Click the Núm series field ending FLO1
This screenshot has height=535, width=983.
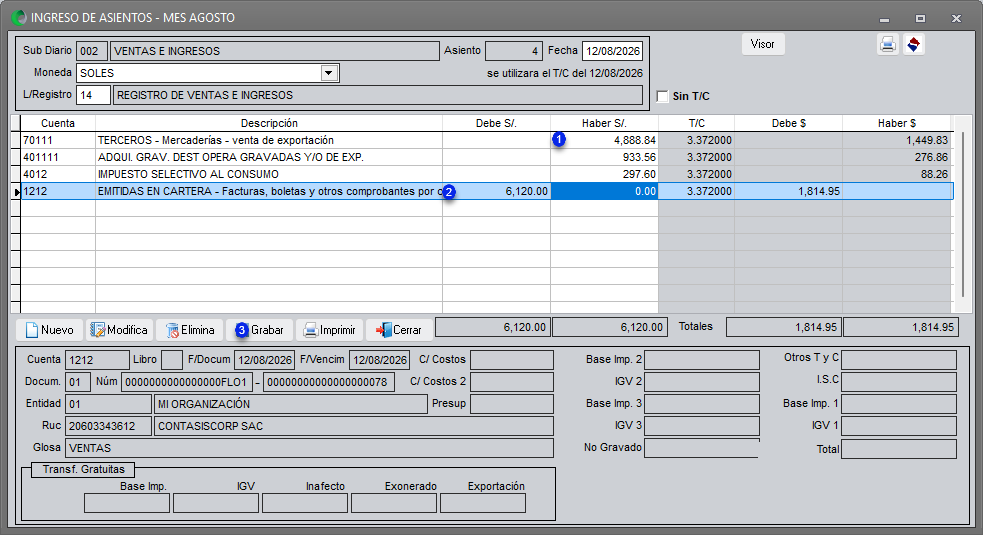(187, 382)
